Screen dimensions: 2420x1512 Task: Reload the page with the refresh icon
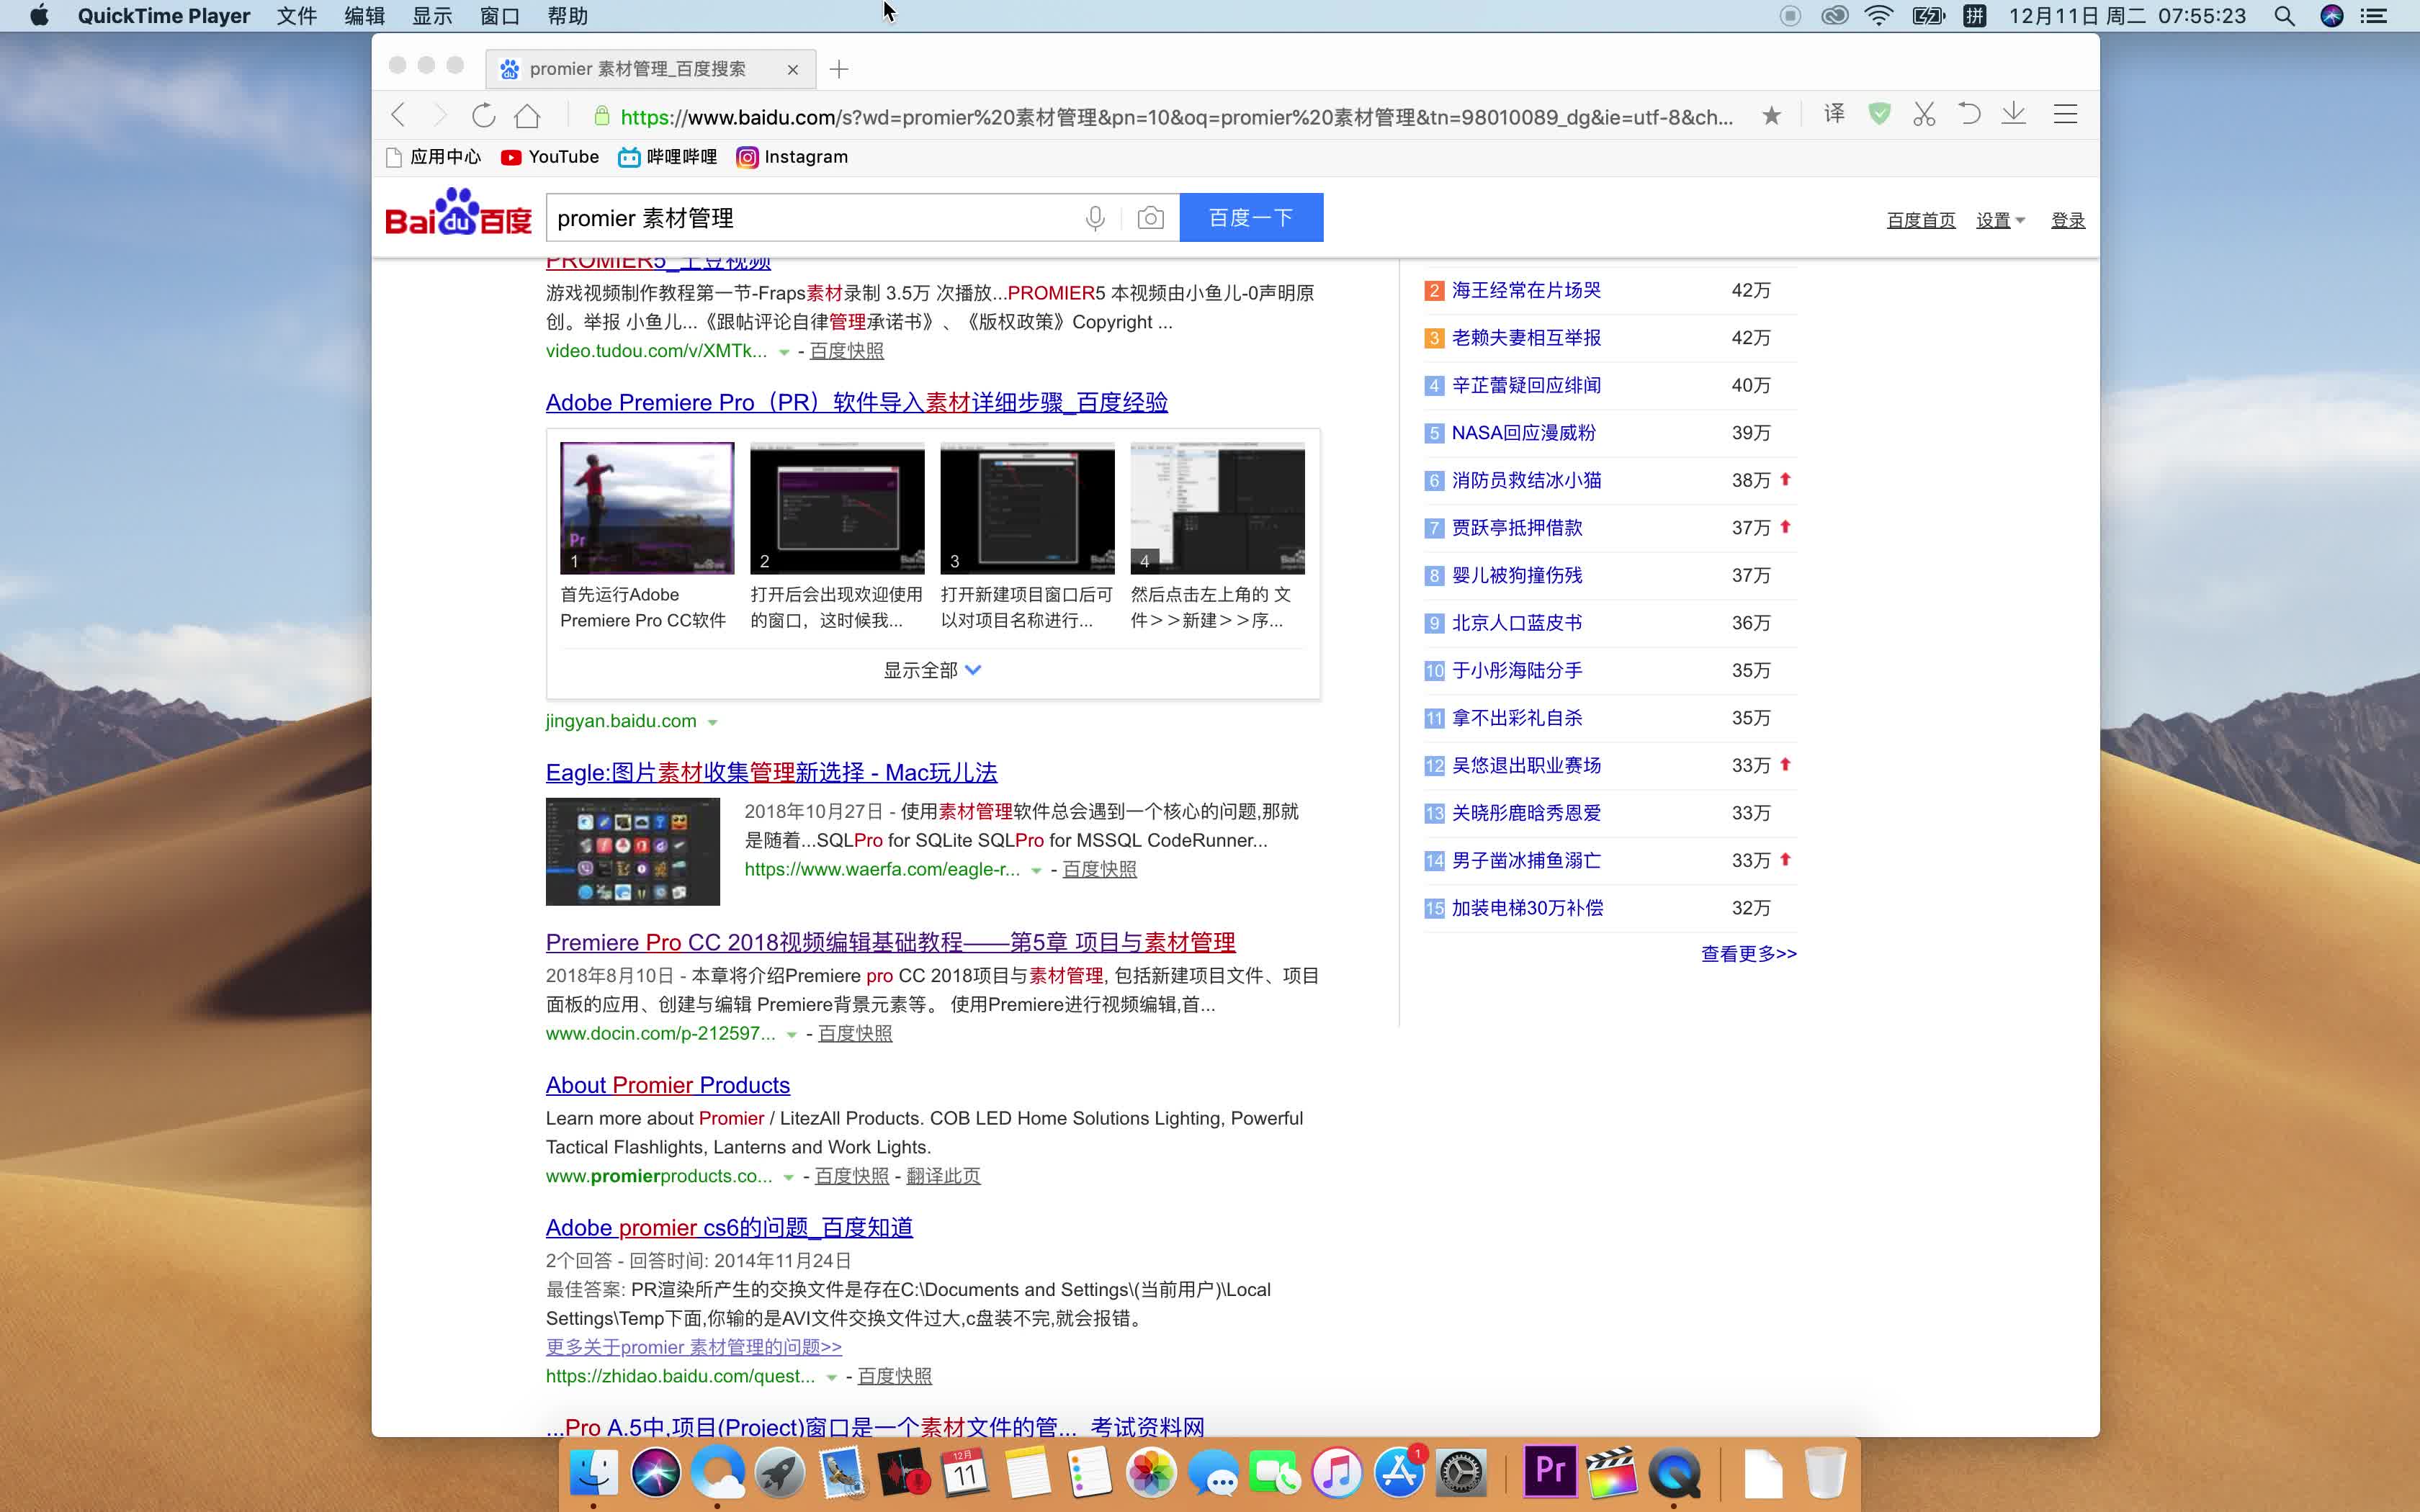pos(484,115)
